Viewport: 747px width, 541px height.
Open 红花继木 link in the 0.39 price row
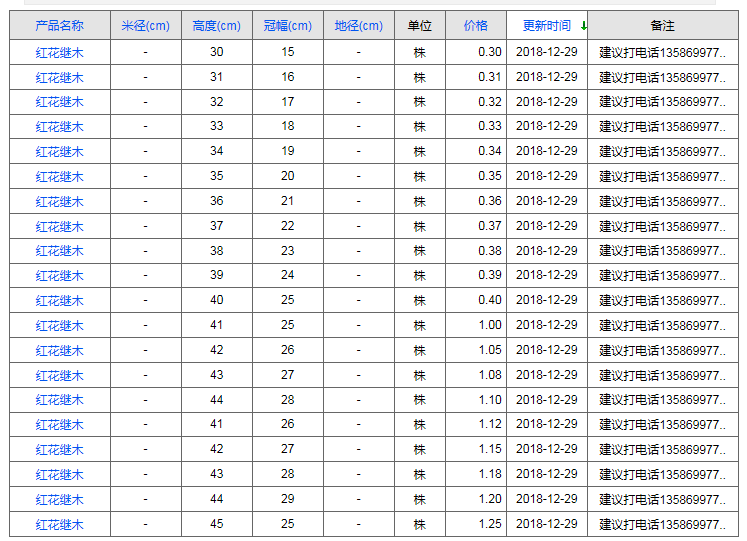[x=60, y=276]
